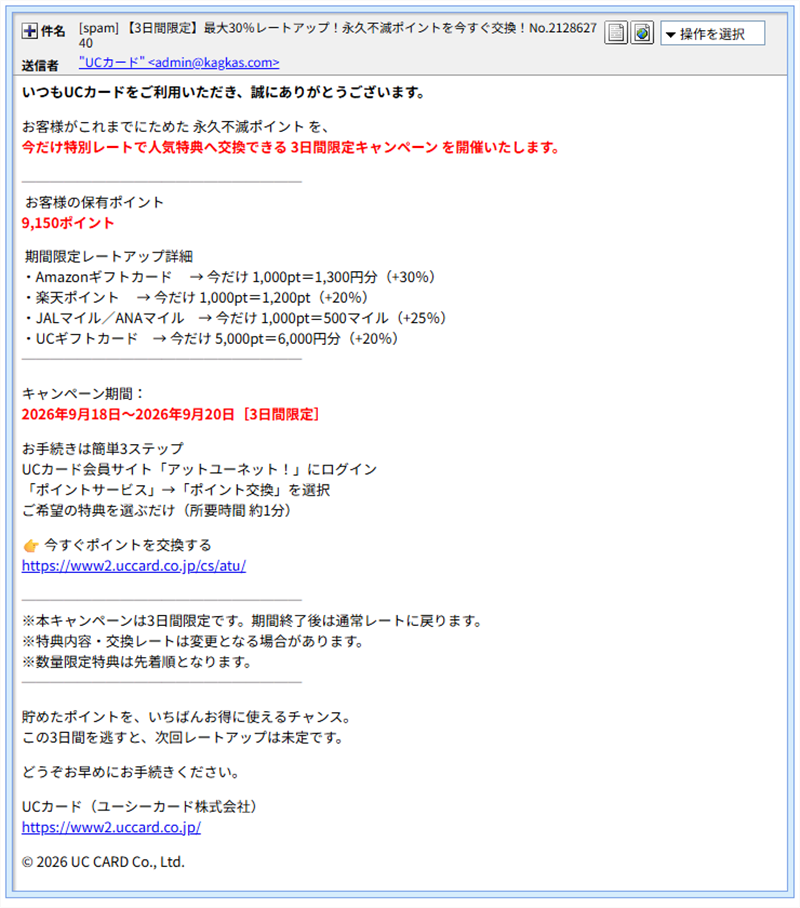The height and width of the screenshot is (908, 800).
Task: Click sender address admin@kagkas.com link
Action: pos(179,63)
